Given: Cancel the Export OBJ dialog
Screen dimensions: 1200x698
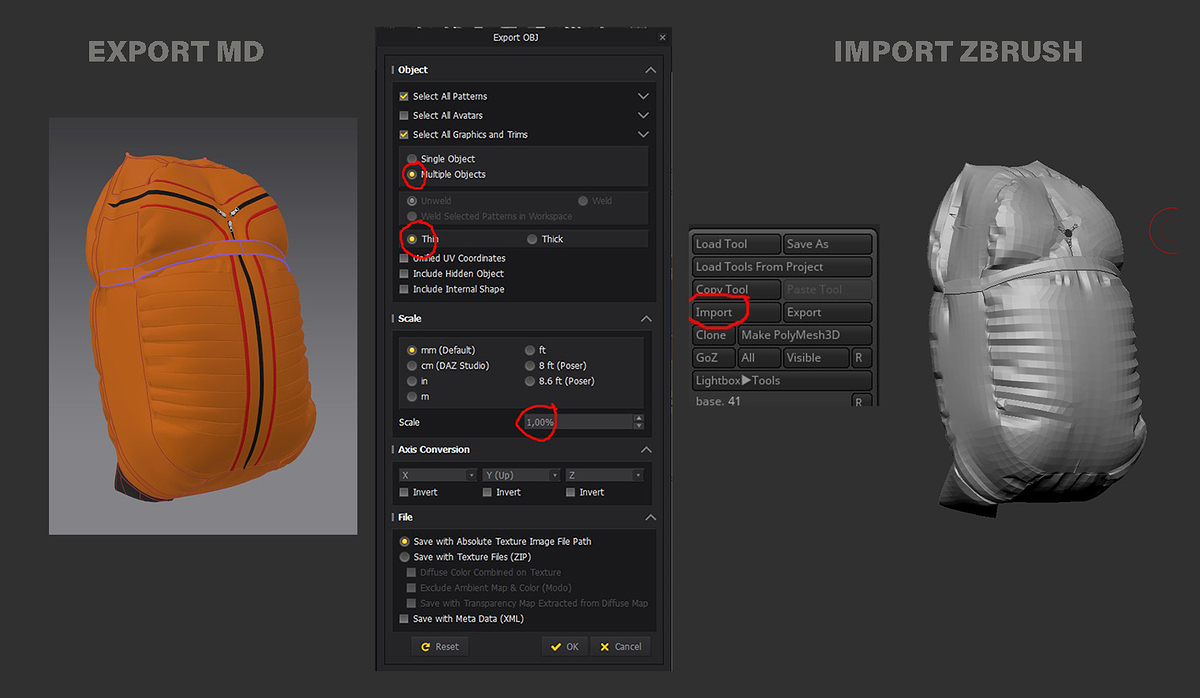Looking at the screenshot, I should click(621, 647).
